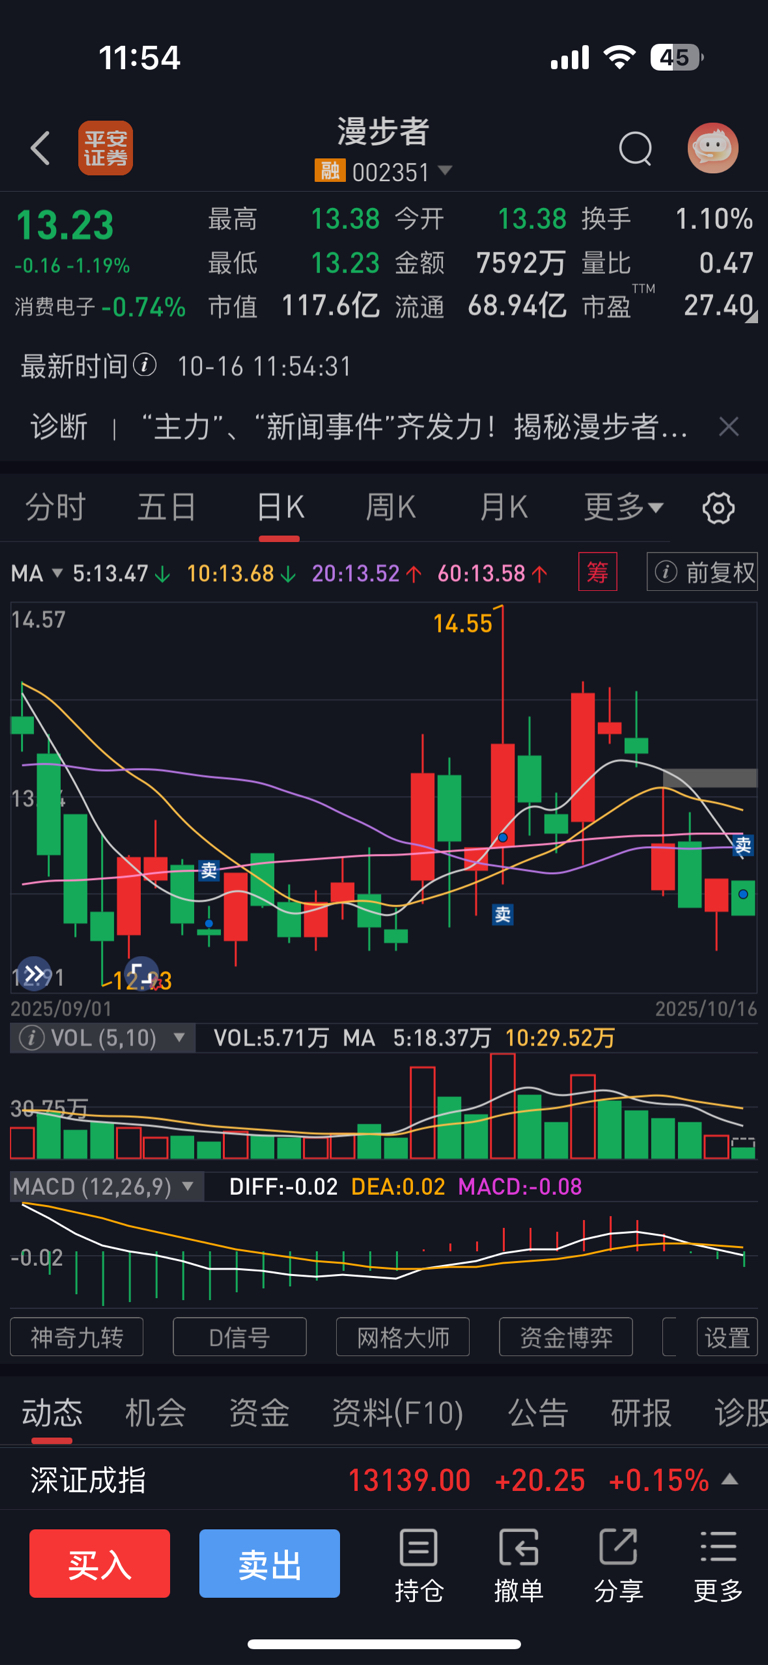Tap the VOL info circle icon
Screen dimensions: 769x1665
32,1038
